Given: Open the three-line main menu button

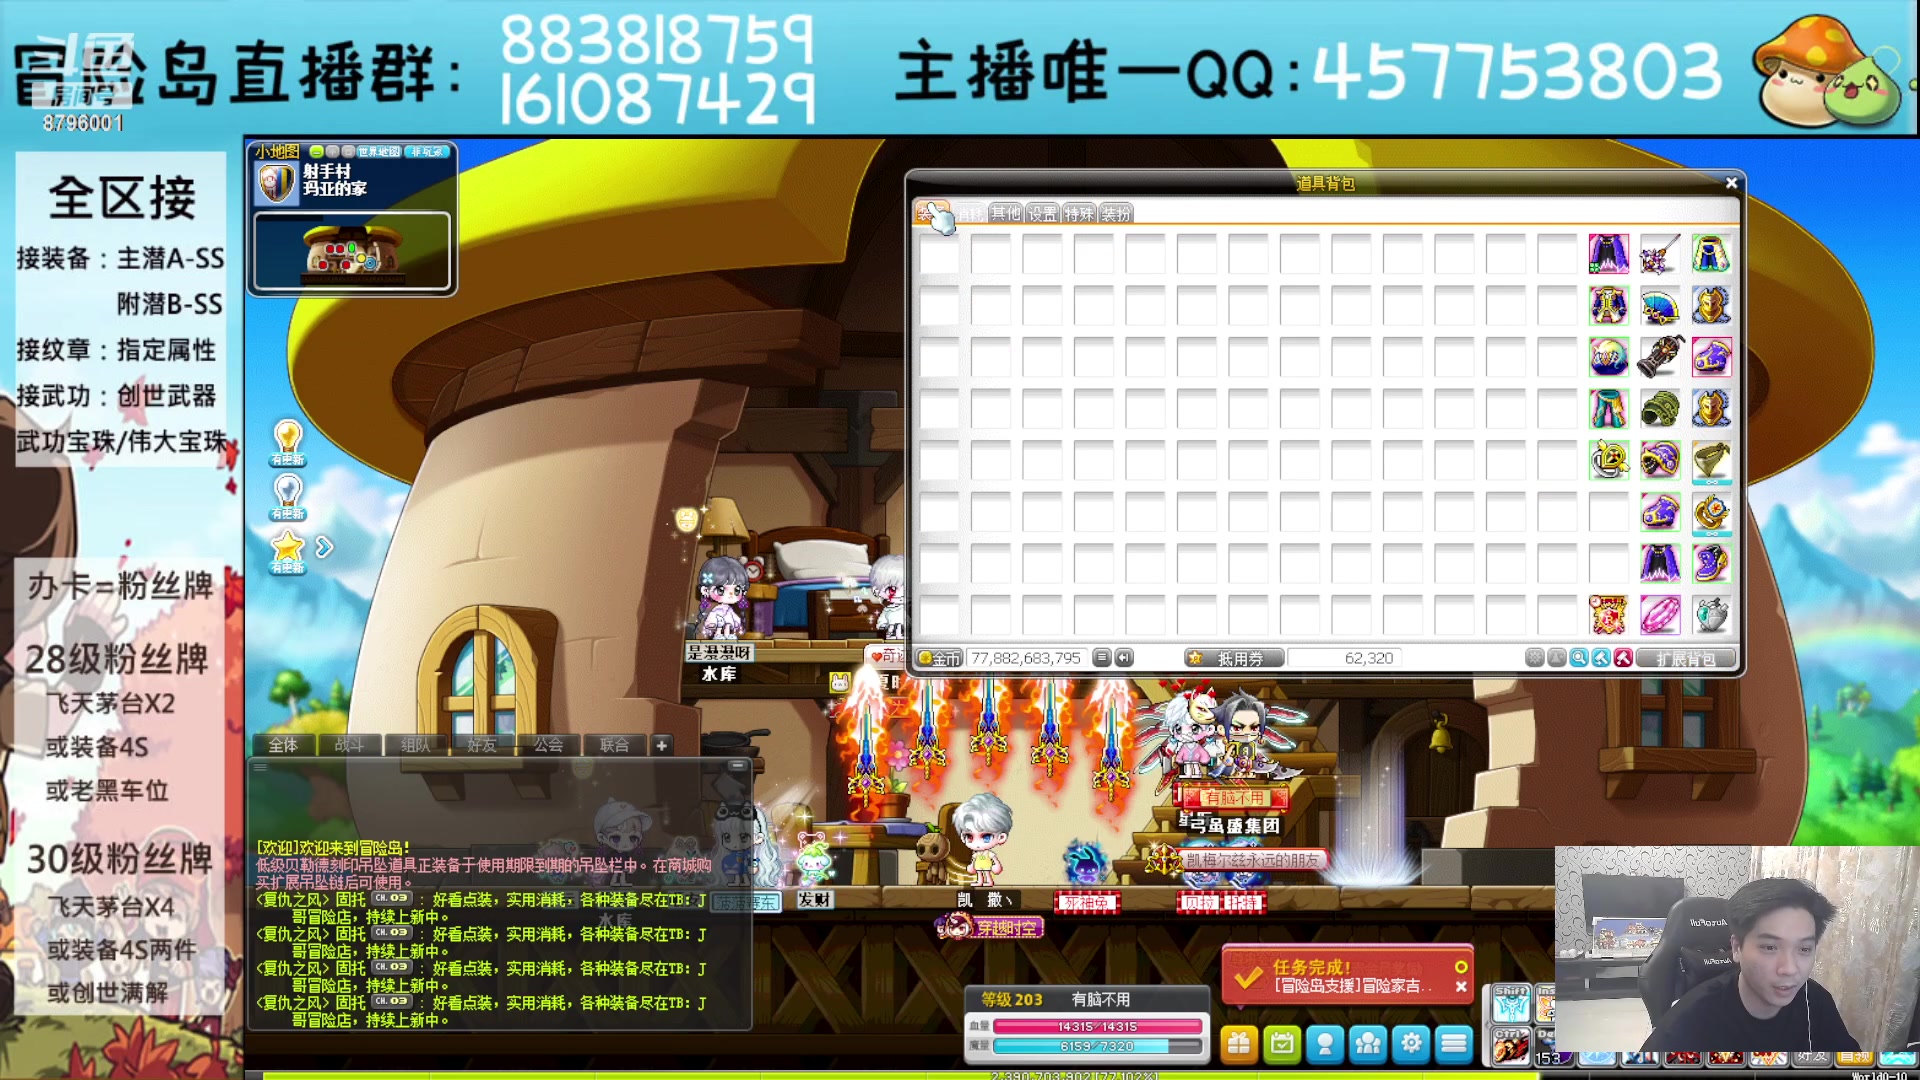Looking at the screenshot, I should tap(1454, 1044).
